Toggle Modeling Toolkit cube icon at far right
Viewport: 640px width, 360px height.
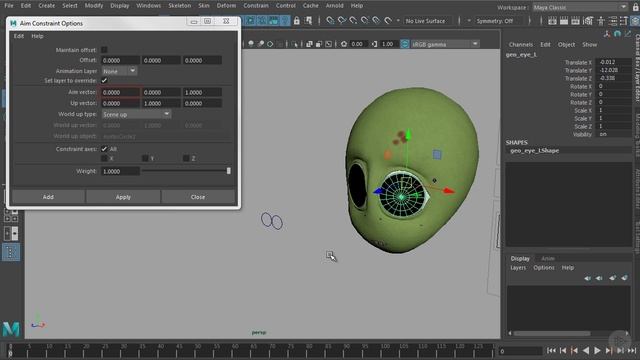[x=635, y=21]
